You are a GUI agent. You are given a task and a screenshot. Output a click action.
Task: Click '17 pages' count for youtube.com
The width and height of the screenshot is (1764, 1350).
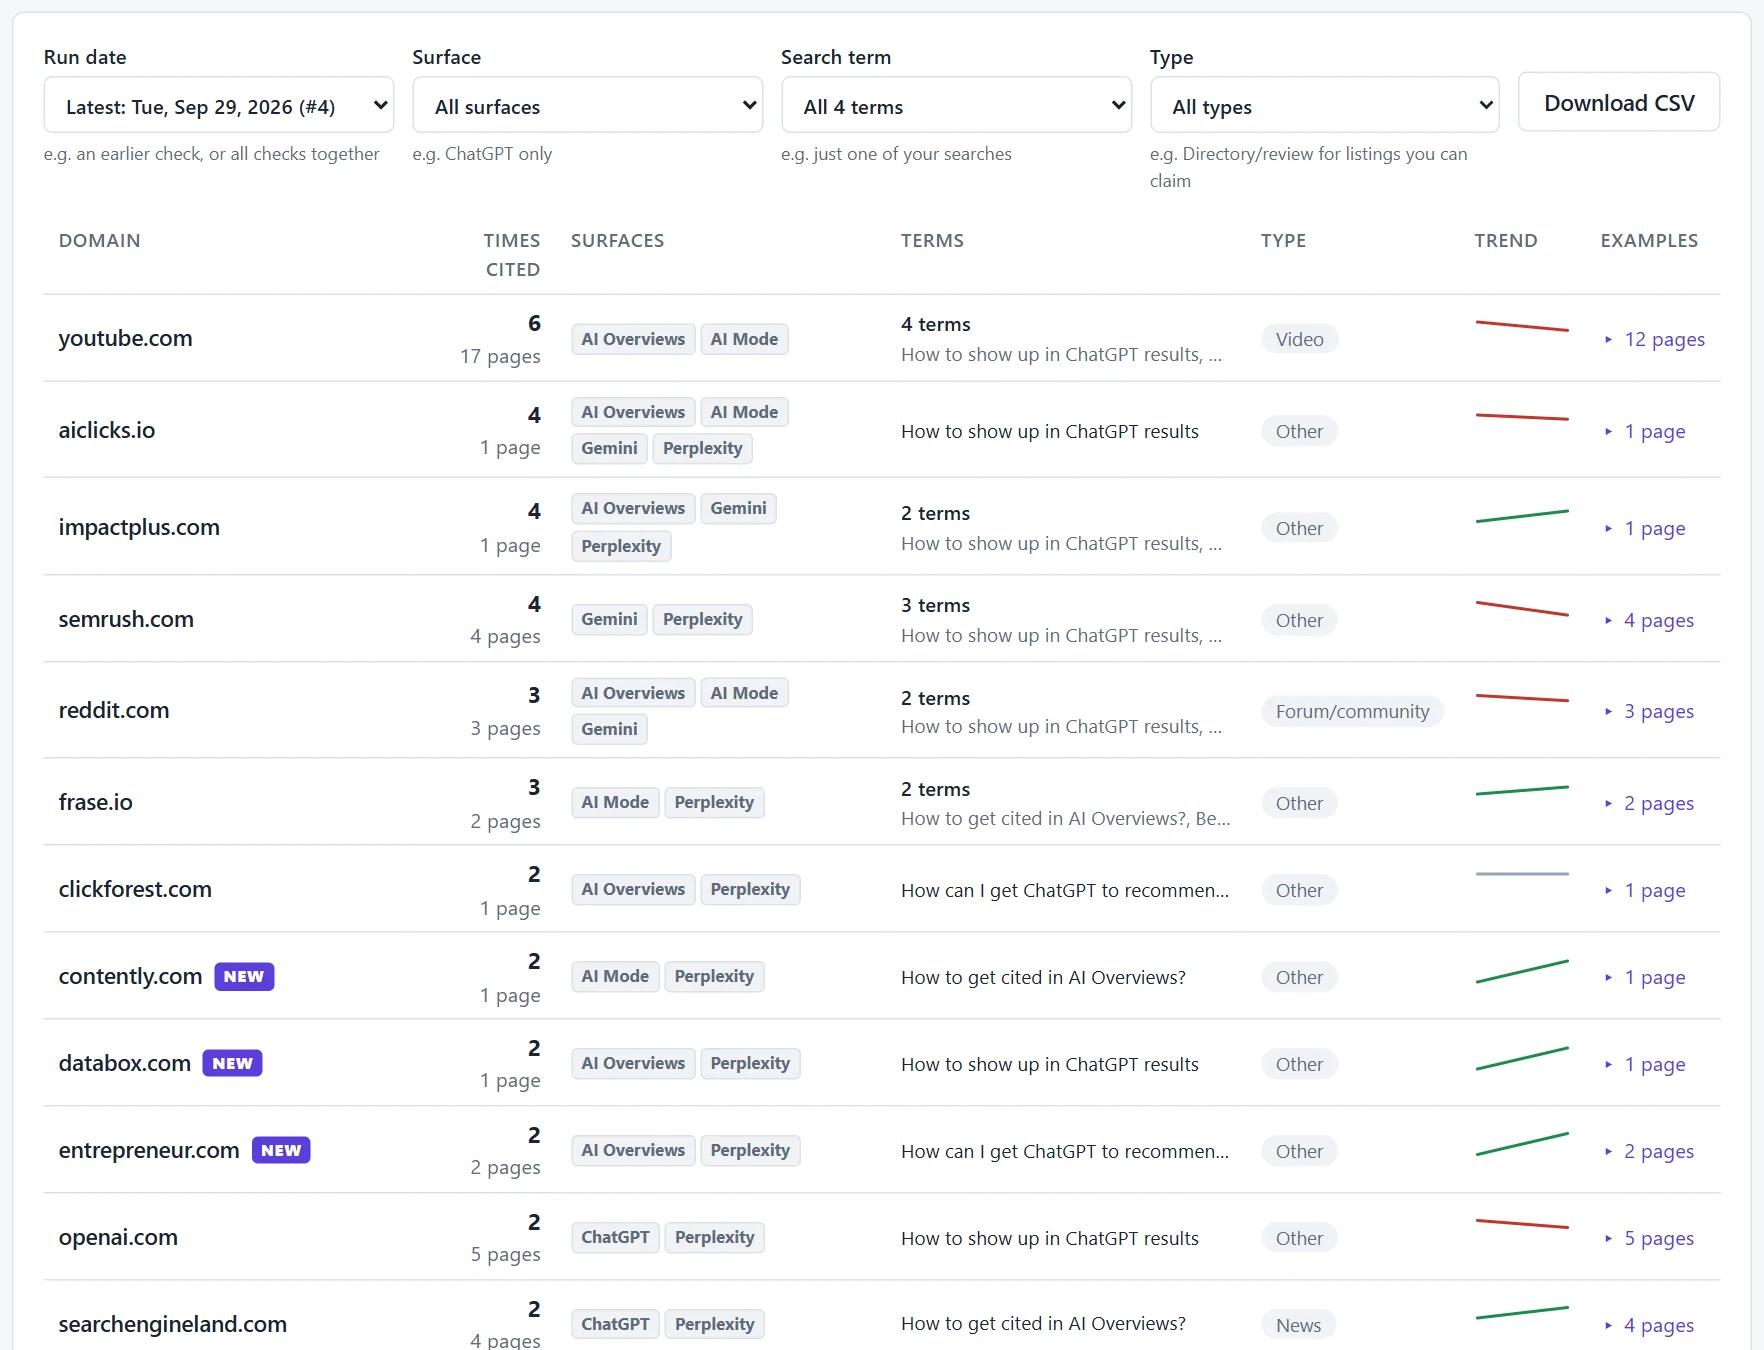click(500, 357)
